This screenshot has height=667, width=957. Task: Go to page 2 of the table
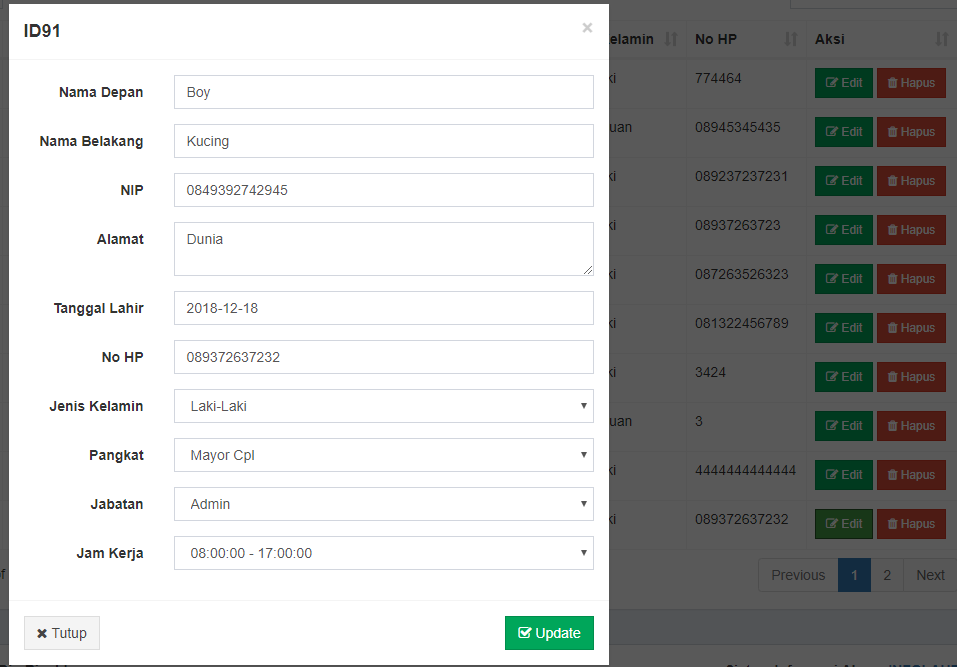[887, 575]
